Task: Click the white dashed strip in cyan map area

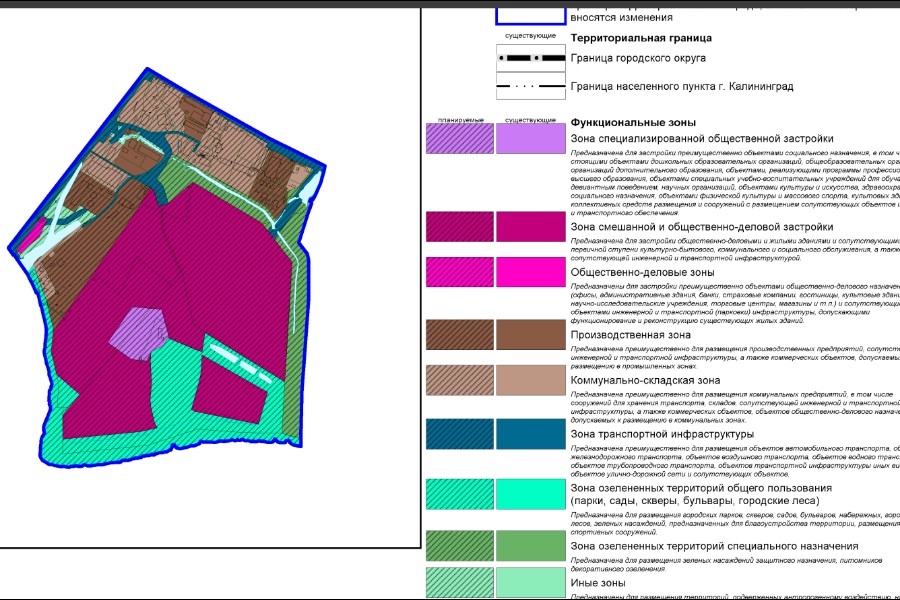Action: tap(238, 355)
